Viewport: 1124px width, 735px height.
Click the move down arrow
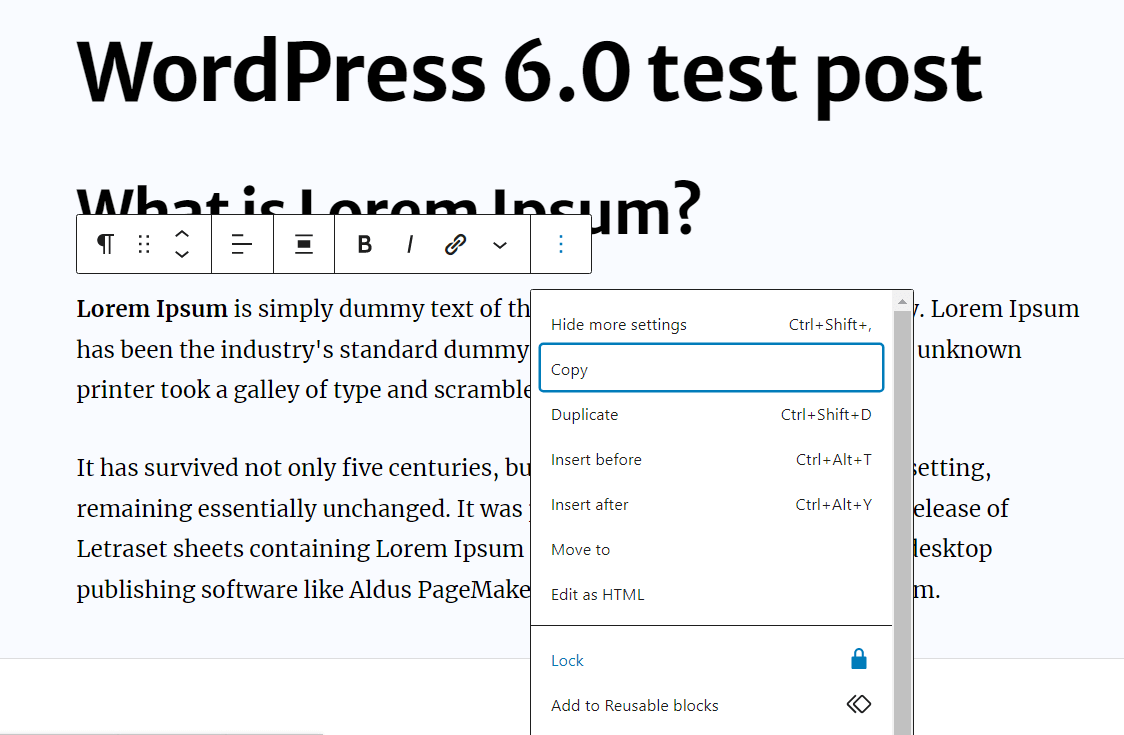coord(182,255)
